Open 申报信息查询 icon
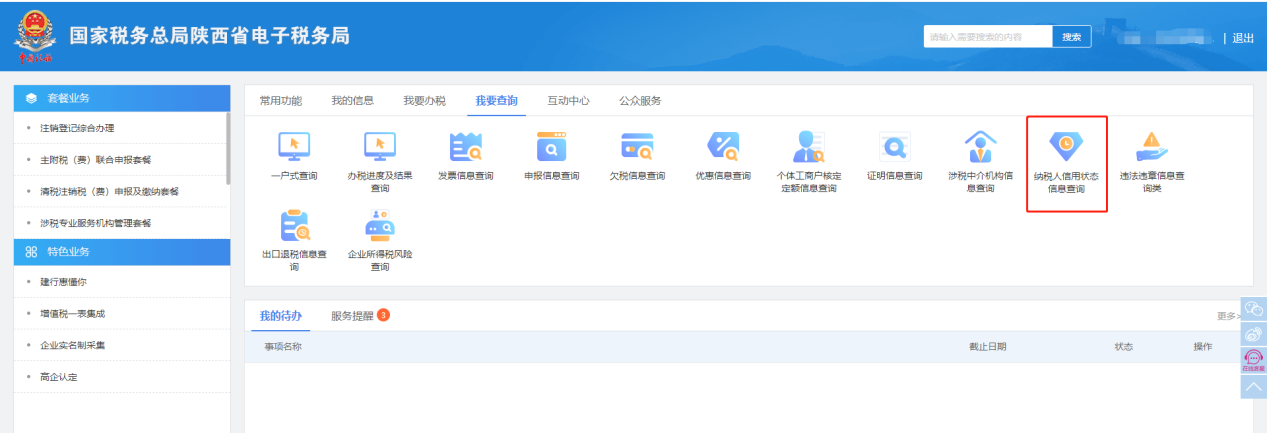This screenshot has height=433, width=1267. tap(552, 147)
